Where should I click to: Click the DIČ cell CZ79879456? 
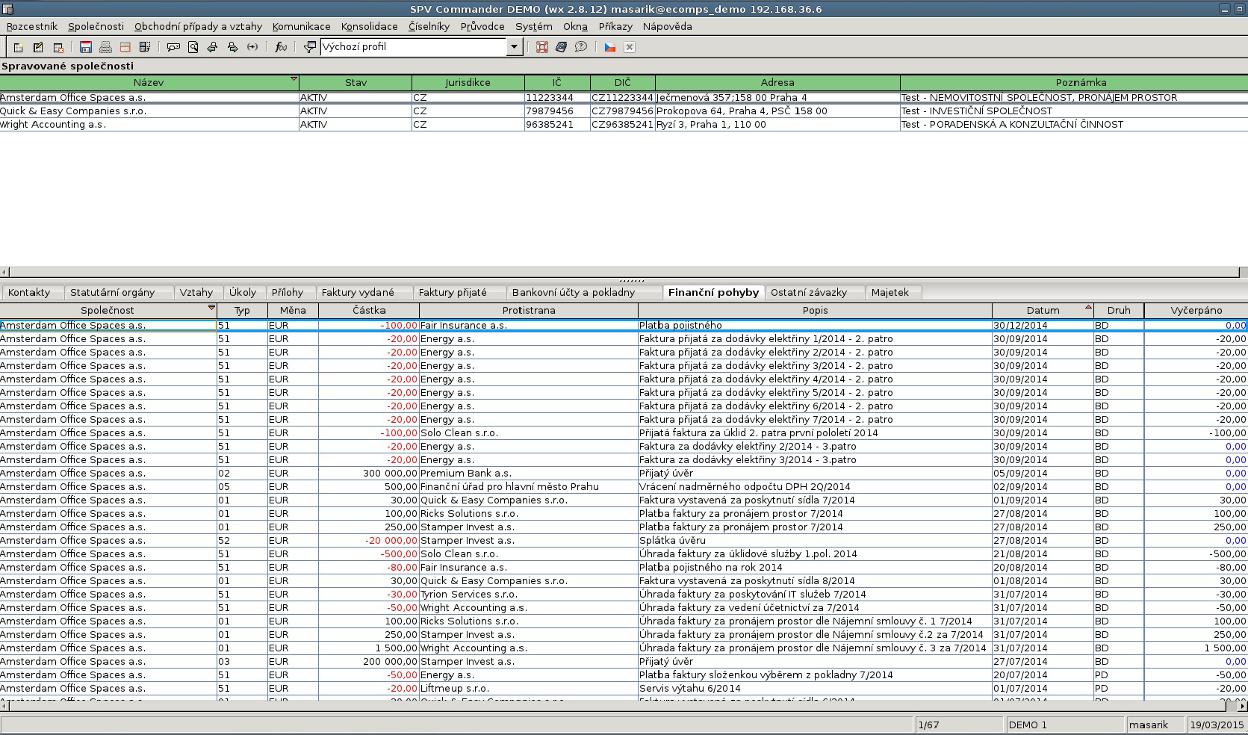tap(622, 111)
